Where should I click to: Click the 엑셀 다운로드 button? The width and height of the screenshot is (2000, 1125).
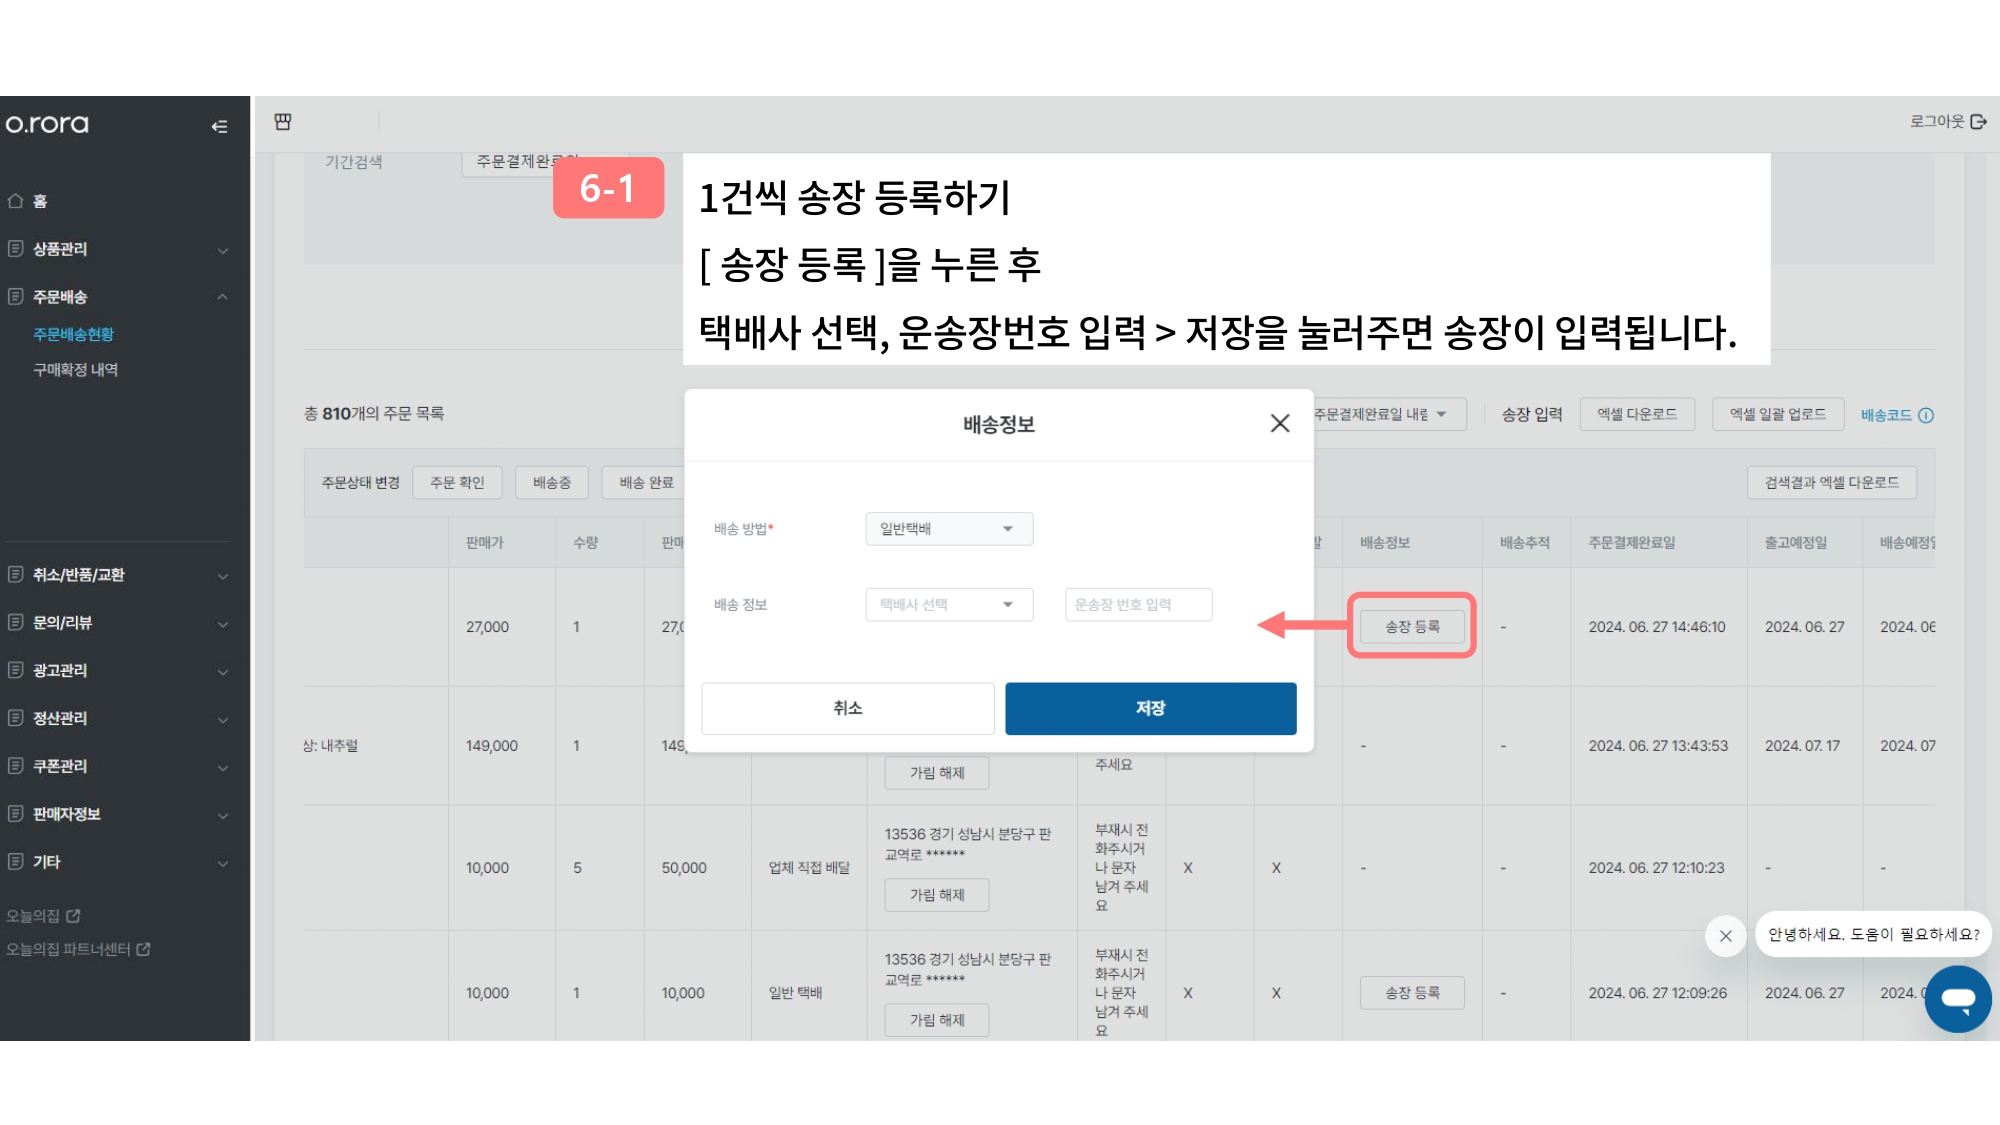click(1637, 414)
